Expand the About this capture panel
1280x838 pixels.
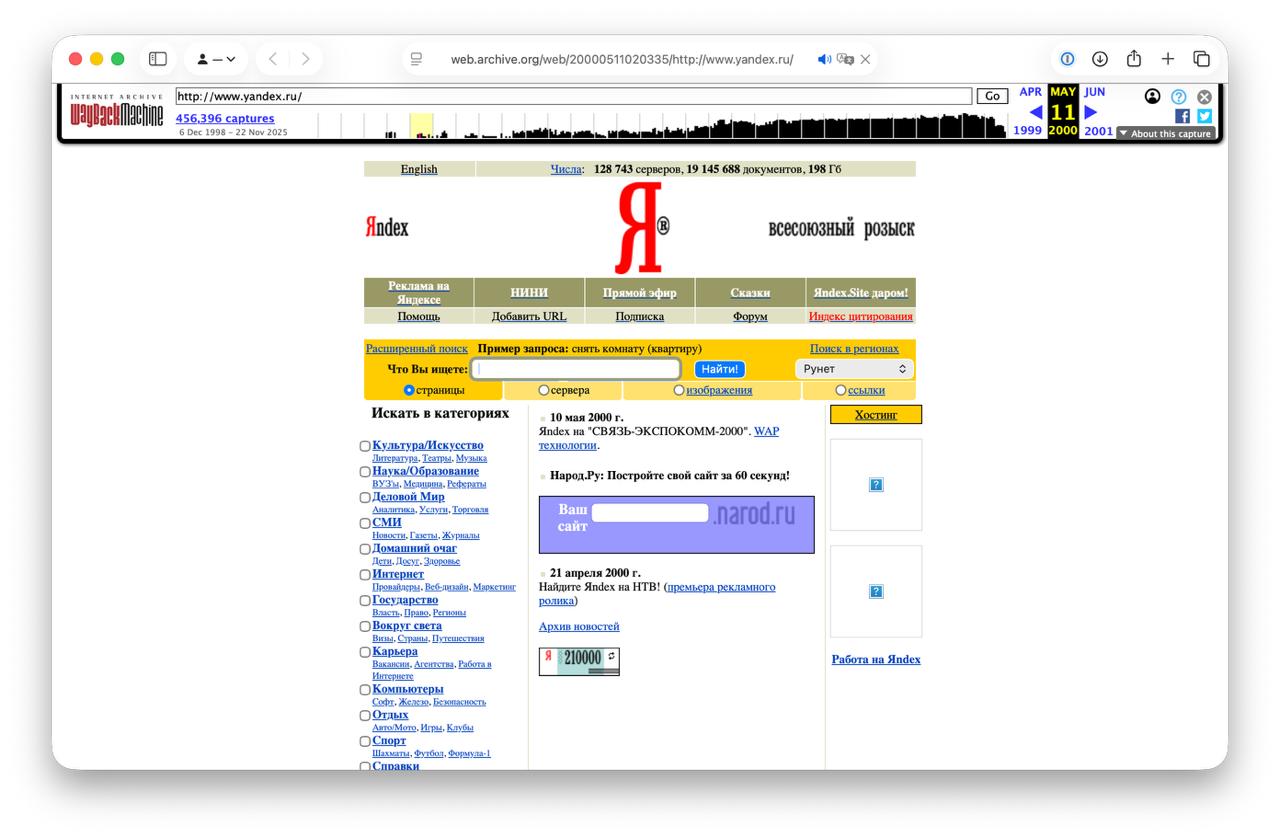pos(1164,134)
